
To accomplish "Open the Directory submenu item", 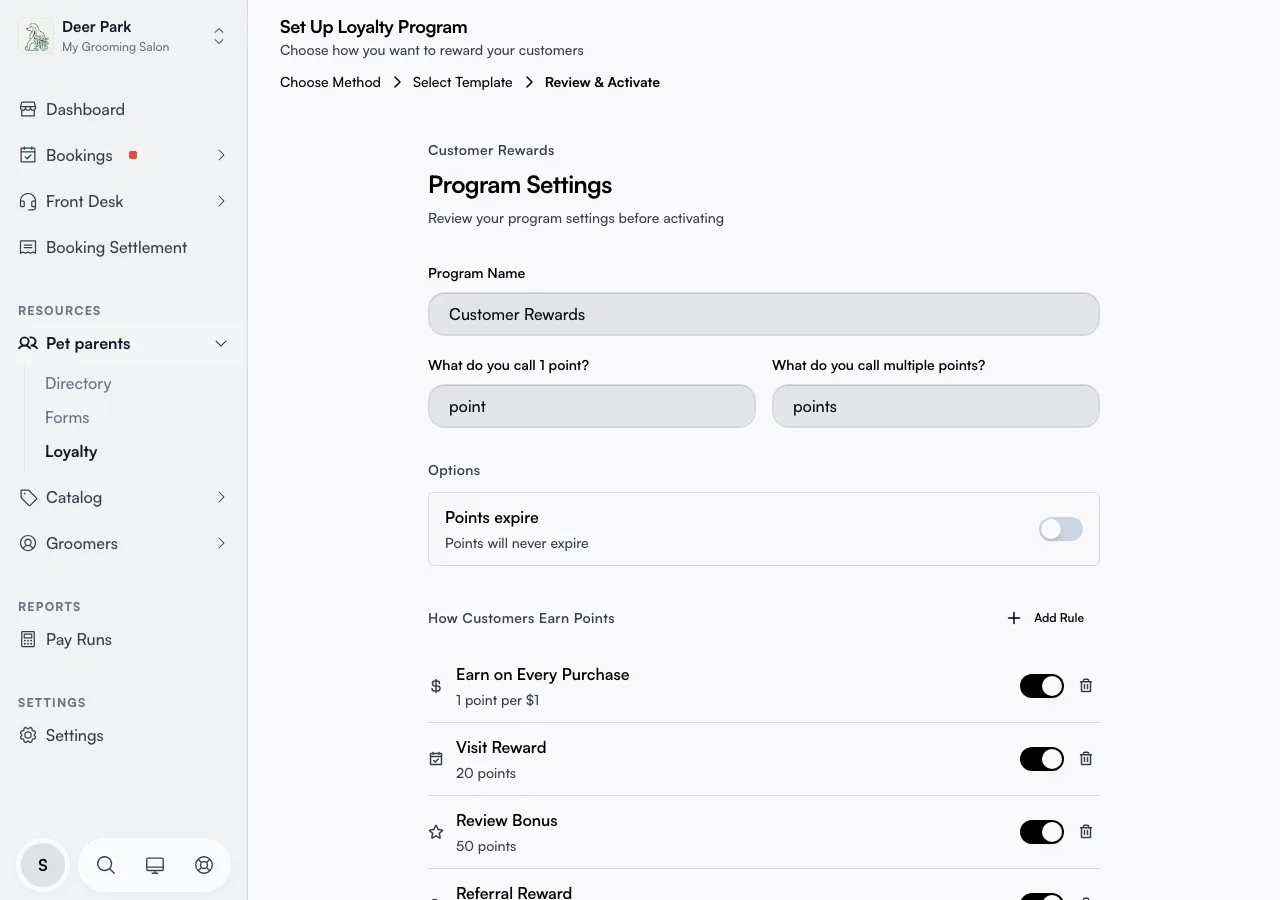I will 78,383.
